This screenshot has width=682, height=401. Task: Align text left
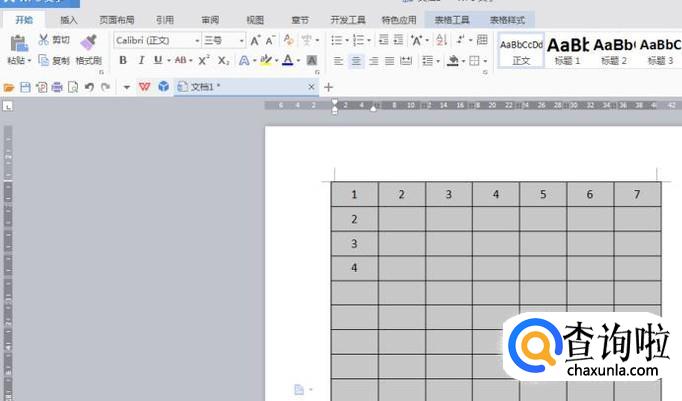point(338,61)
